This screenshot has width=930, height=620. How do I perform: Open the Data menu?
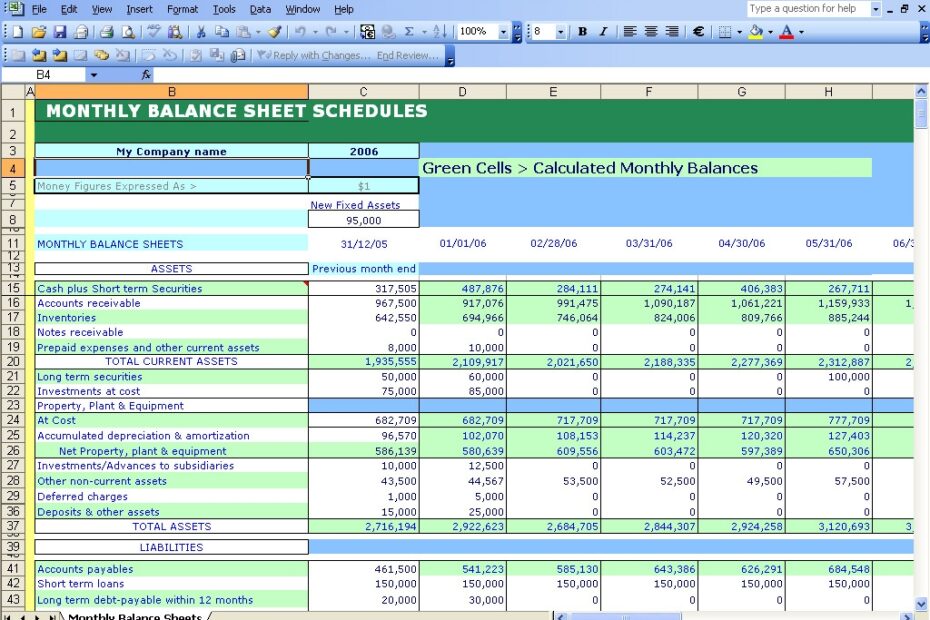pos(260,9)
